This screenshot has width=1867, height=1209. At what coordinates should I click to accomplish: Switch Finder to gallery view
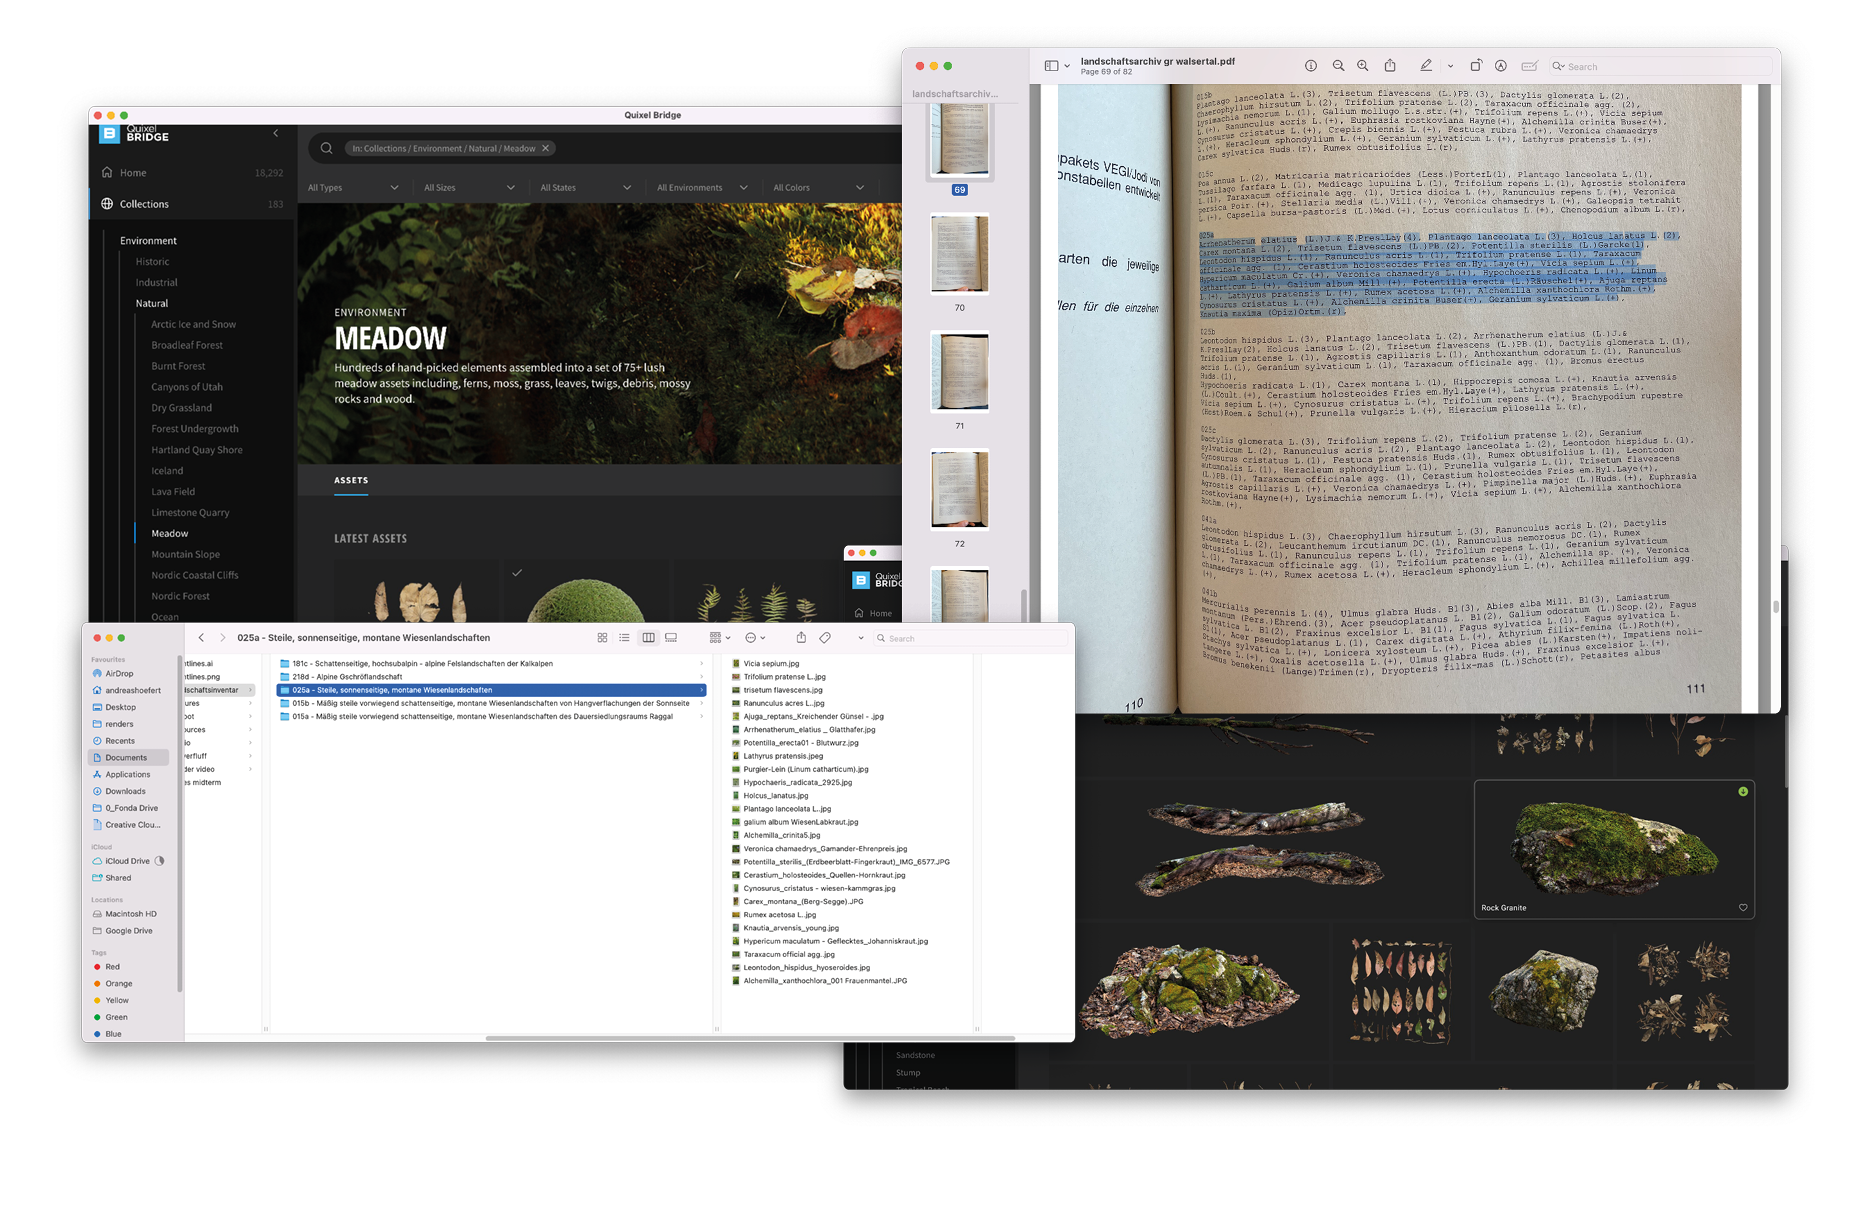671,638
